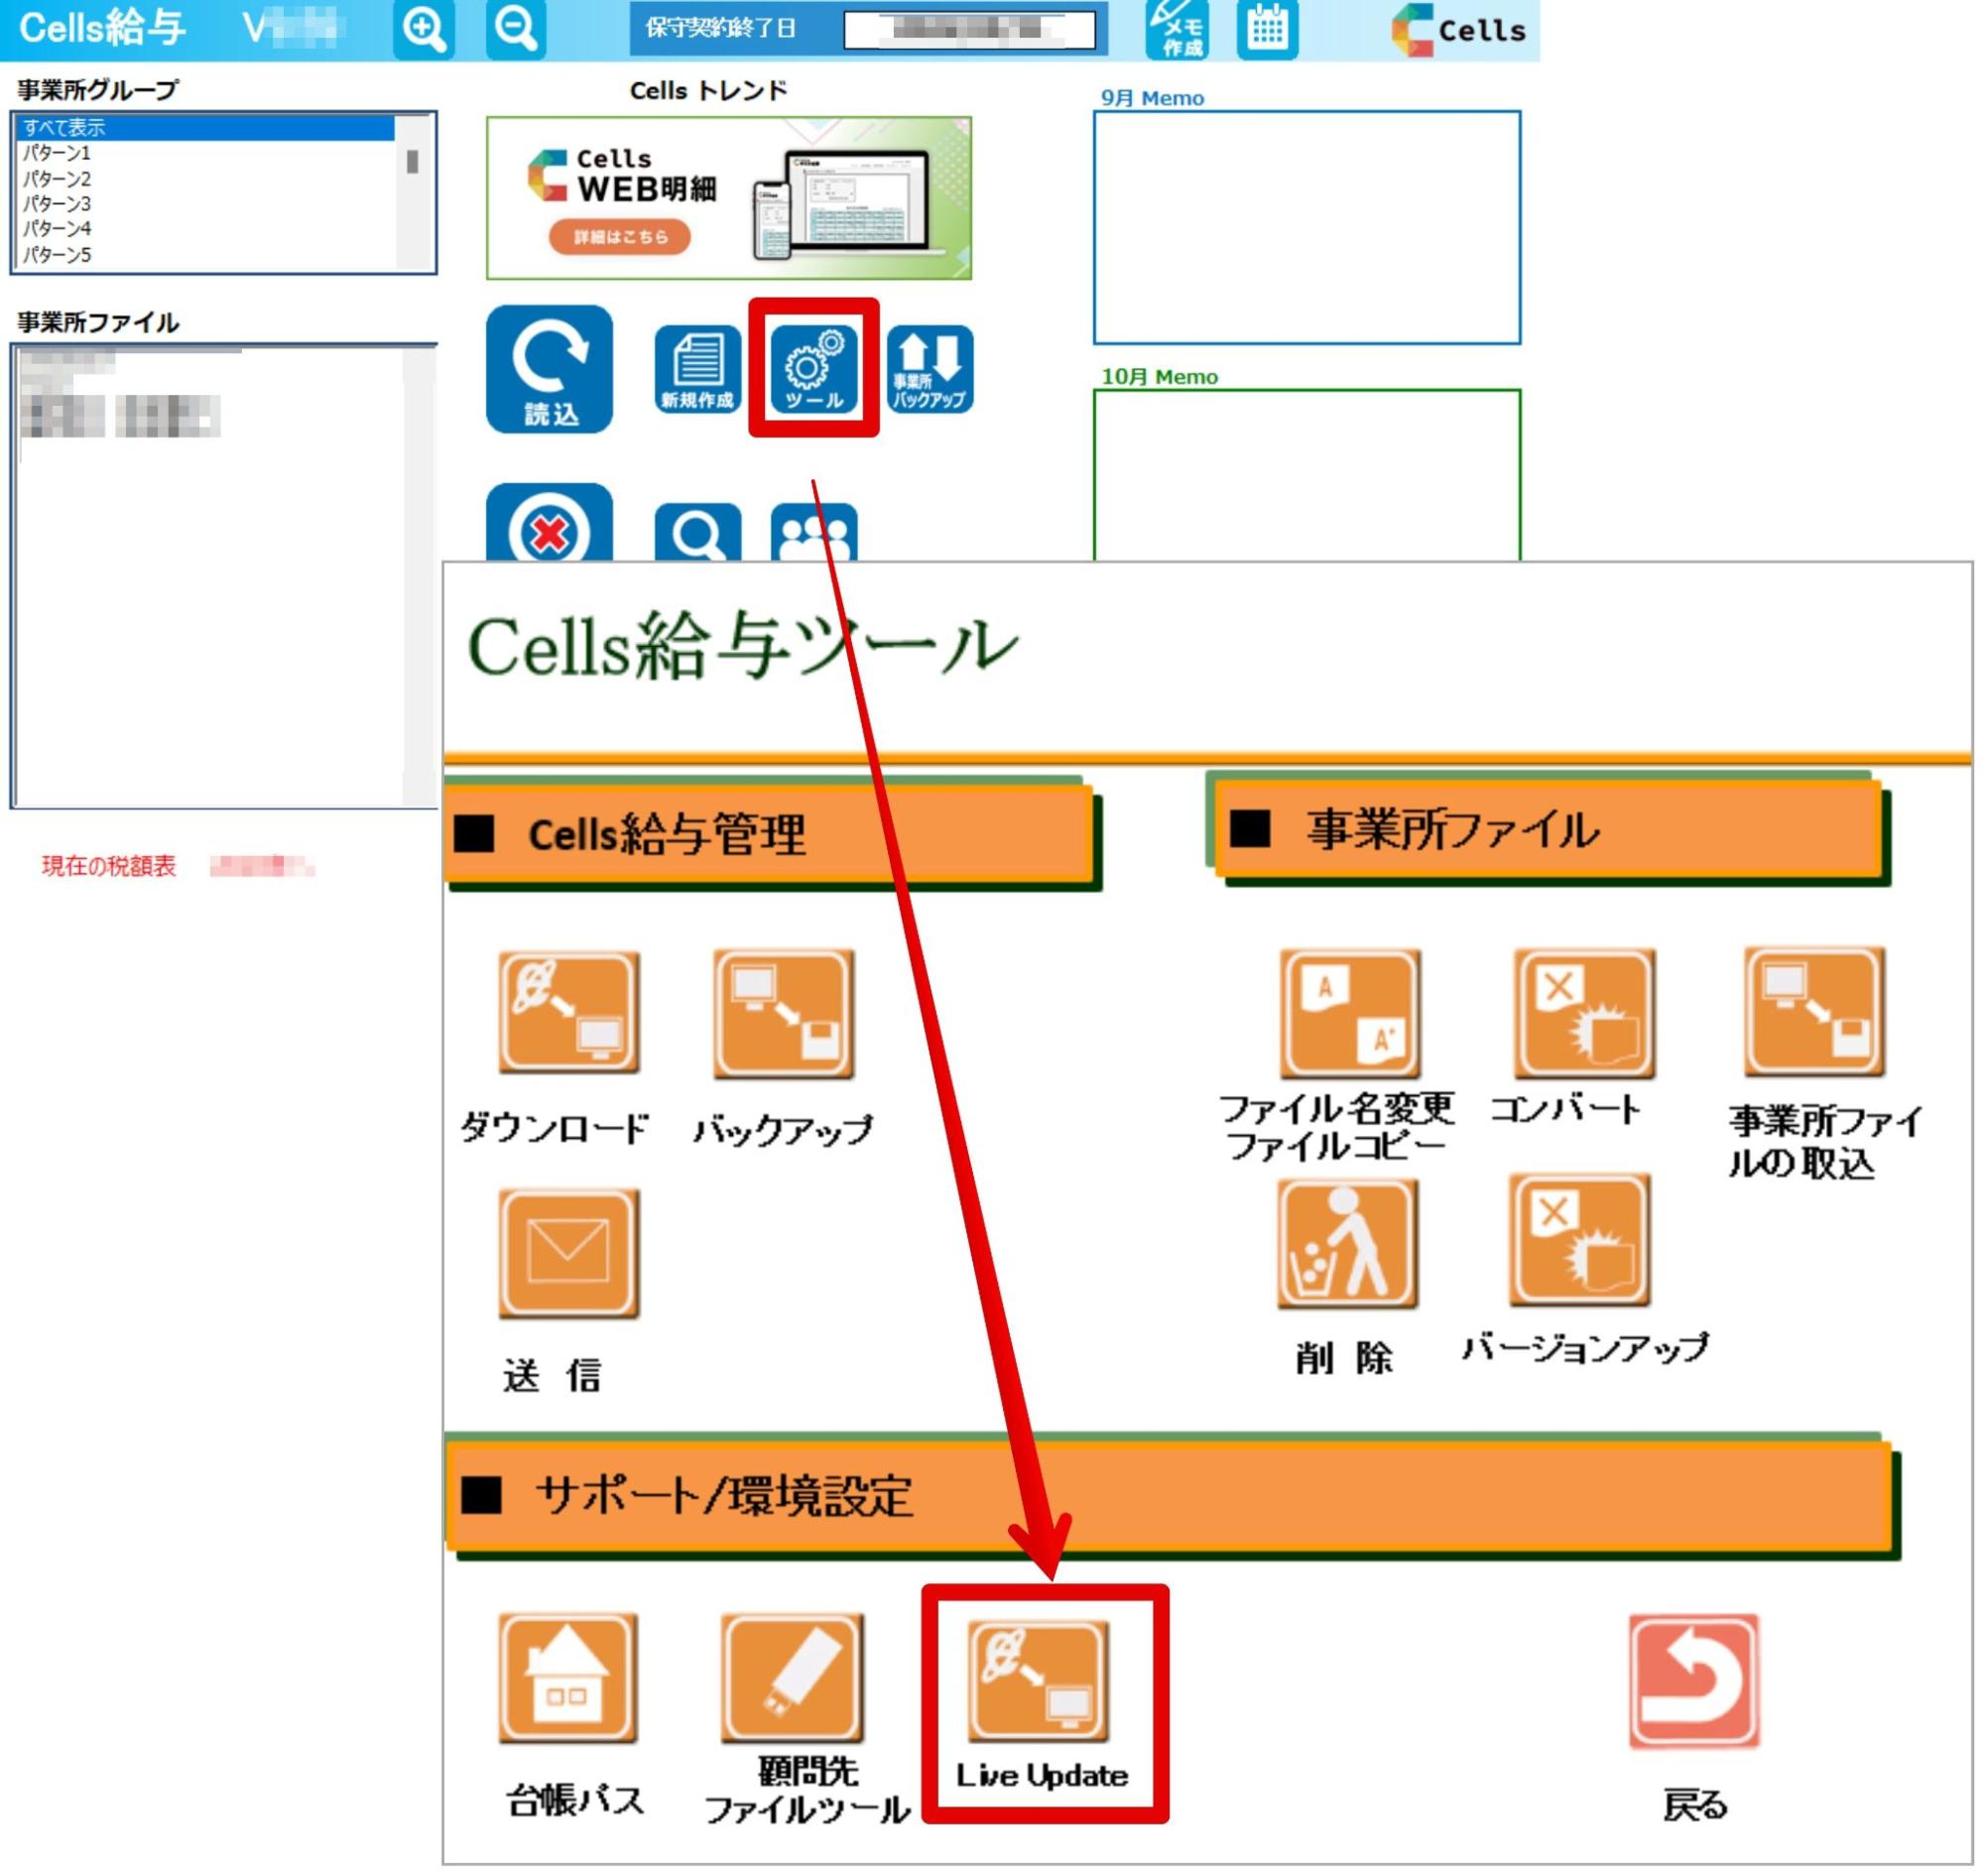Image resolution: width=1983 pixels, height=1876 pixels.
Task: Click the バックアップ icon under Cells給与管理
Action: pyautogui.click(x=783, y=1013)
